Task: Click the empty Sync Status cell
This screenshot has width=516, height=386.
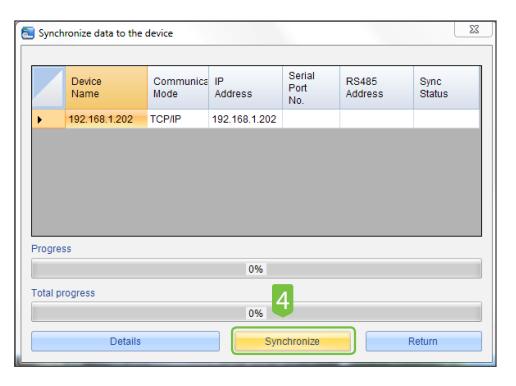Action: [x=447, y=119]
